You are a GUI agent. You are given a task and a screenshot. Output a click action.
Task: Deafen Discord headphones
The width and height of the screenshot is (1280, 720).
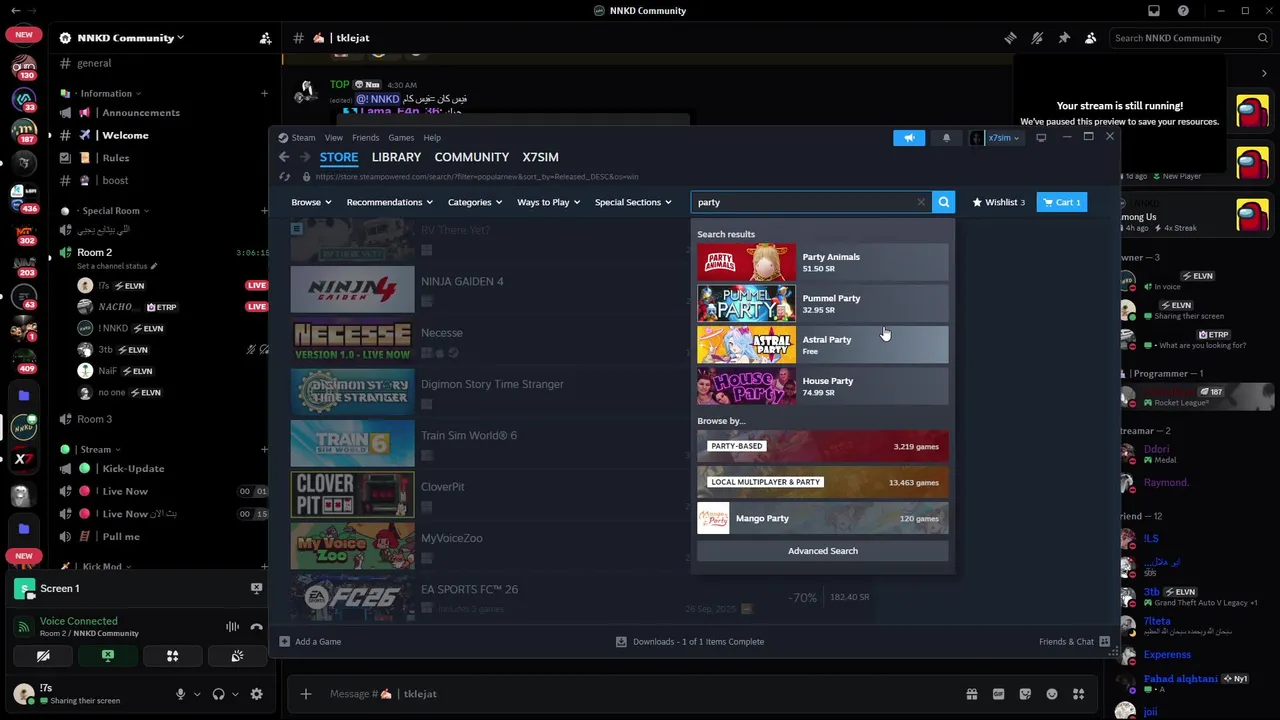click(x=218, y=694)
